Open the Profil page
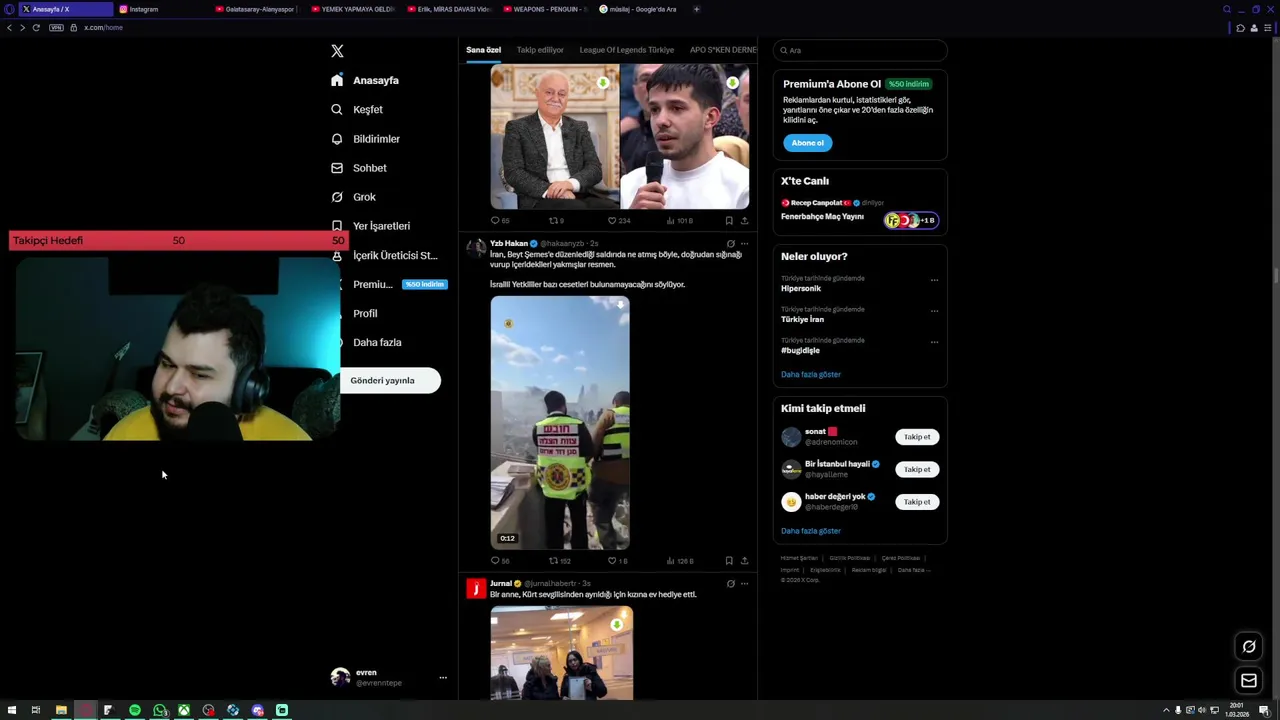Viewport: 1280px width, 720px height. [x=364, y=313]
